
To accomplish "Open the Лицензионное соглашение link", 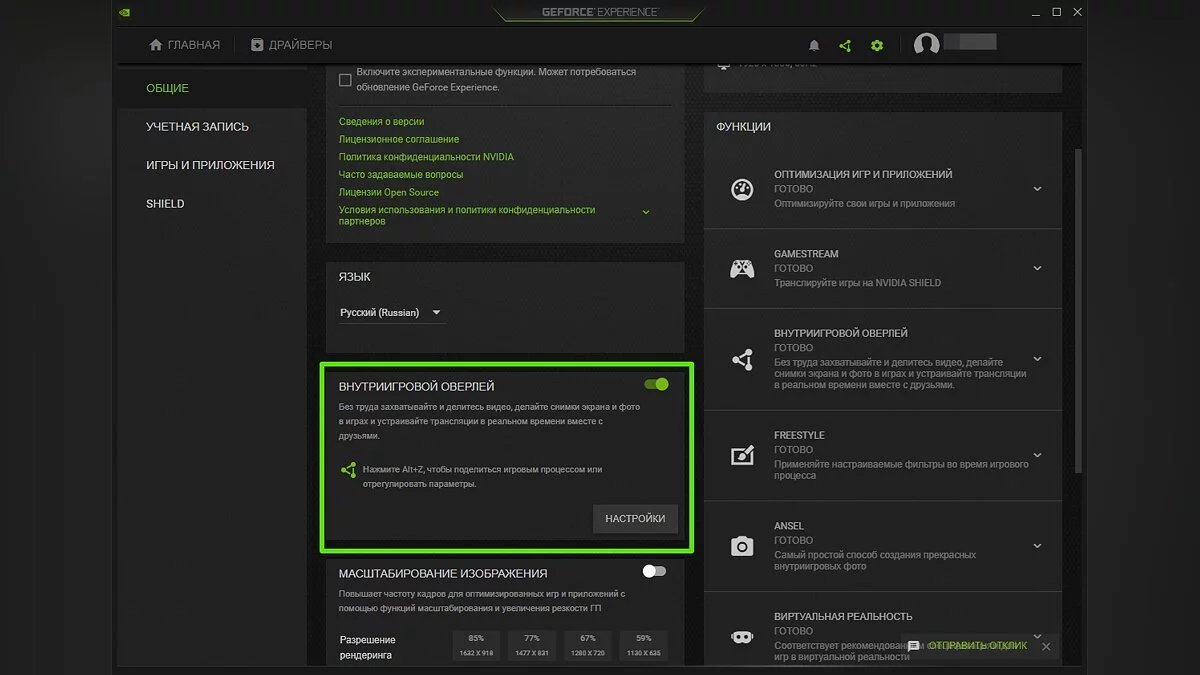I will tap(399, 139).
